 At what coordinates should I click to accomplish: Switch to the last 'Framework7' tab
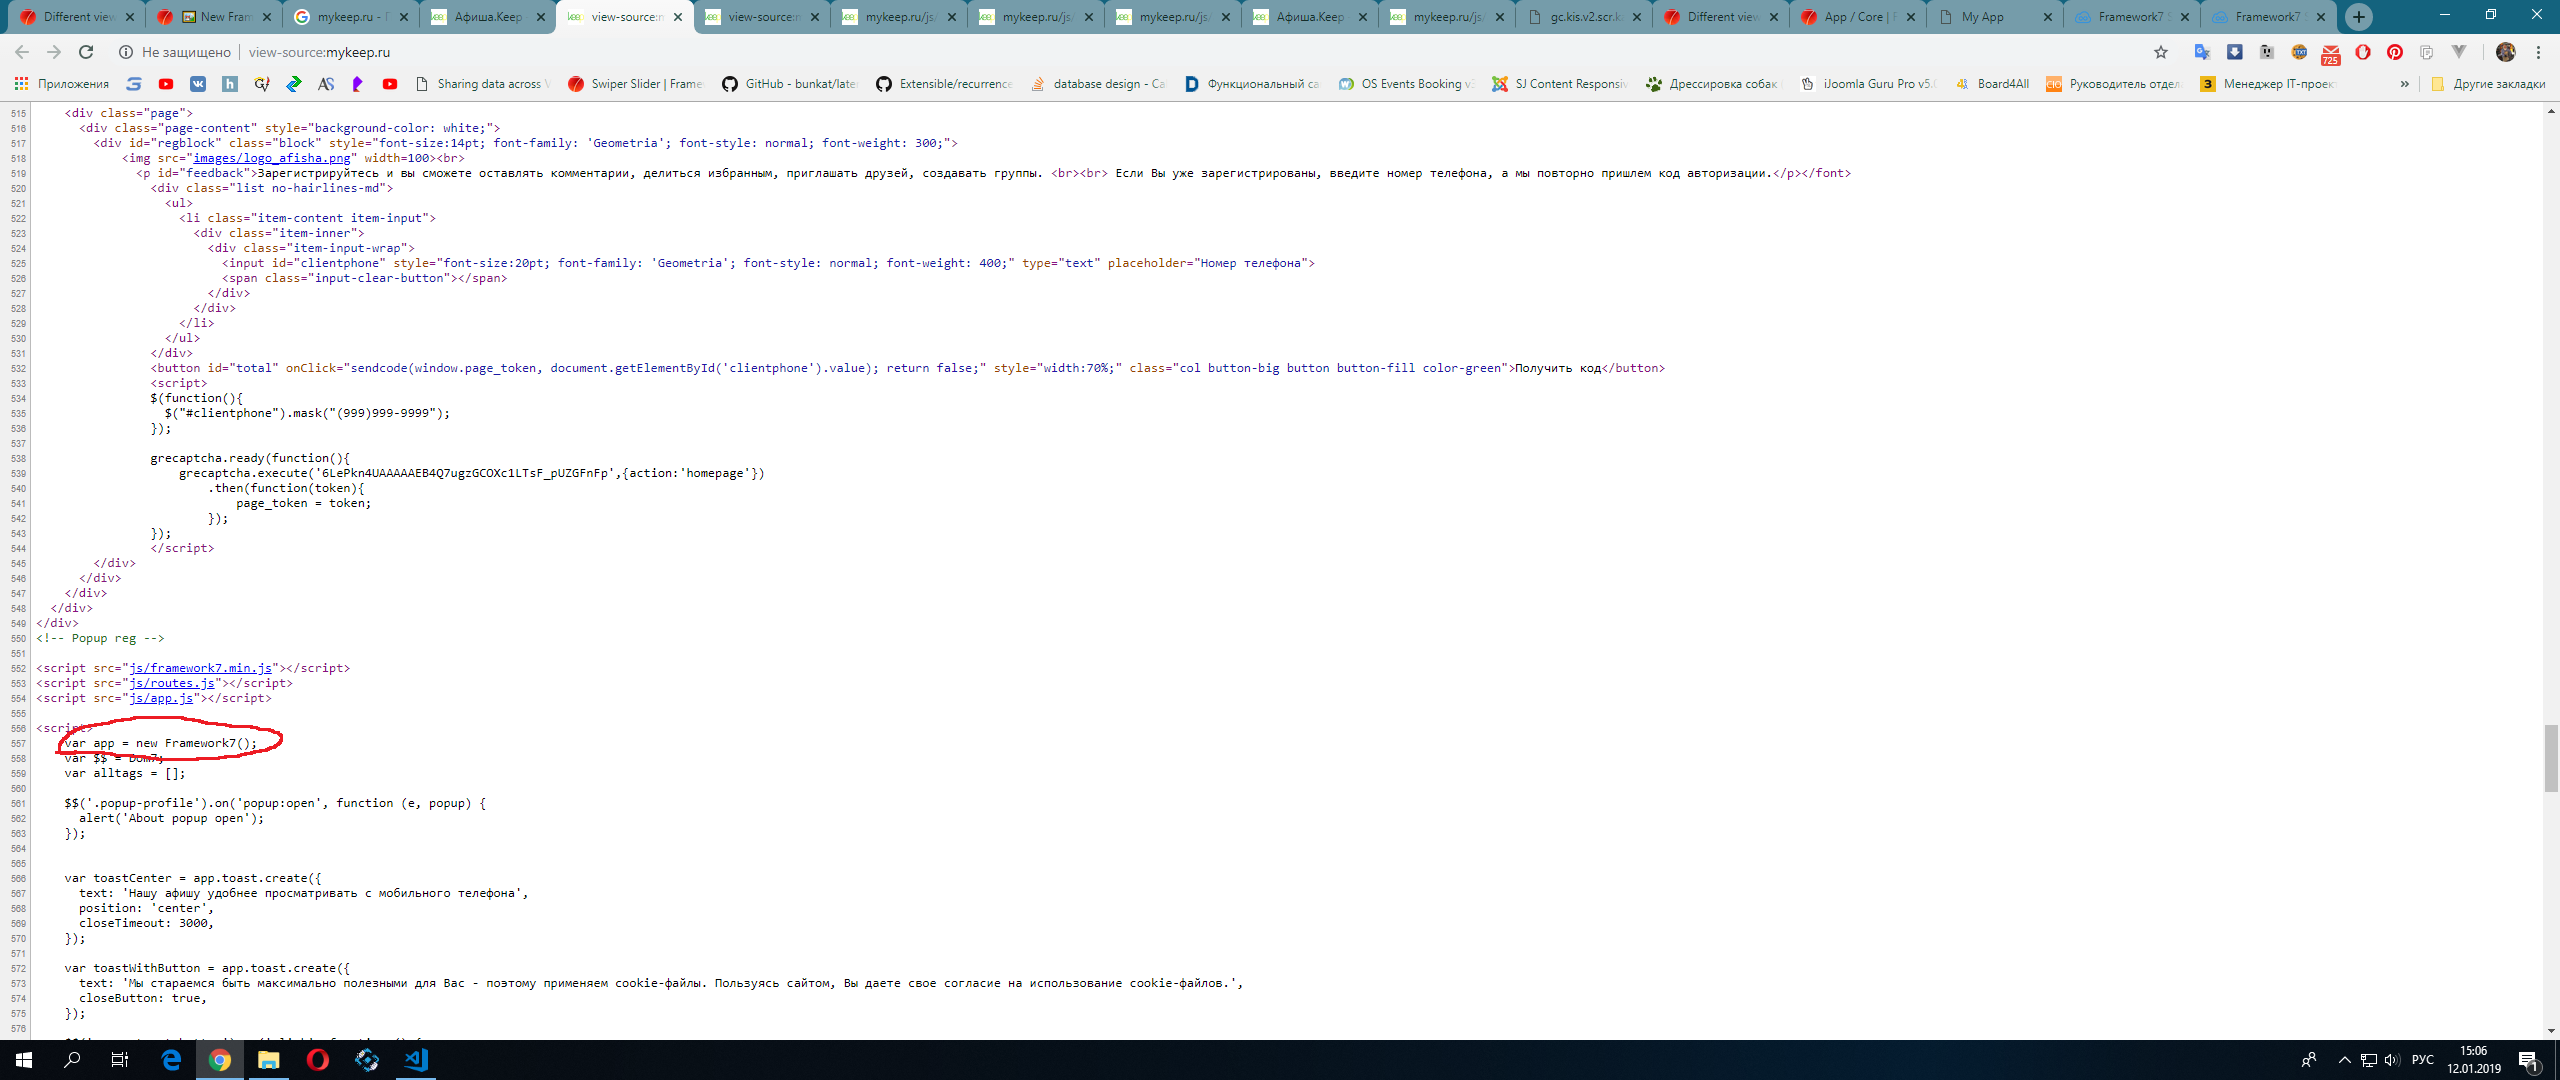[x=2268, y=17]
